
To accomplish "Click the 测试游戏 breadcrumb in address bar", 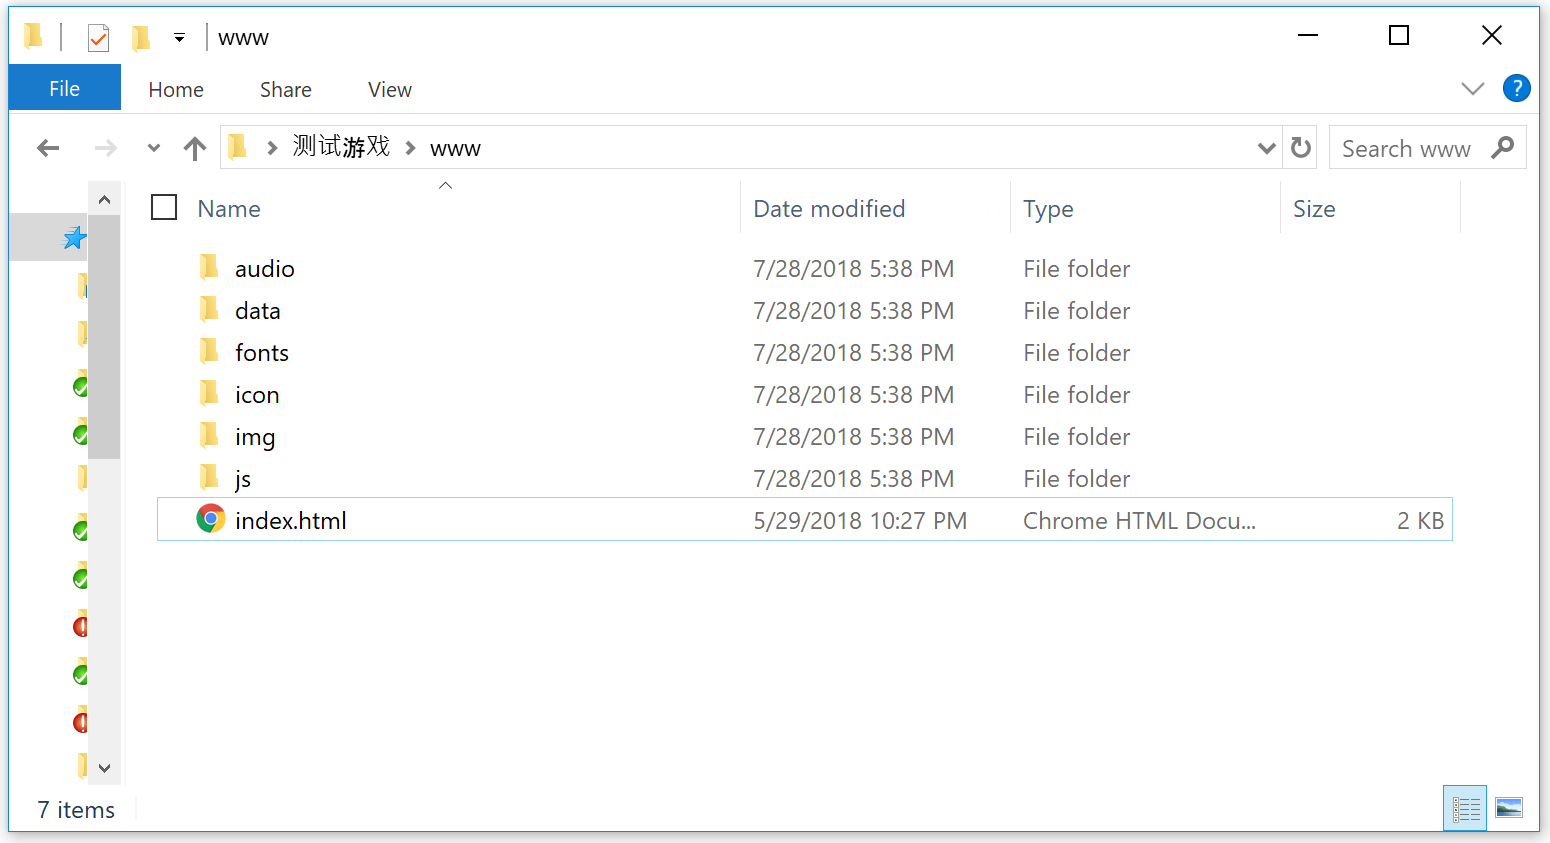I will pos(341,147).
